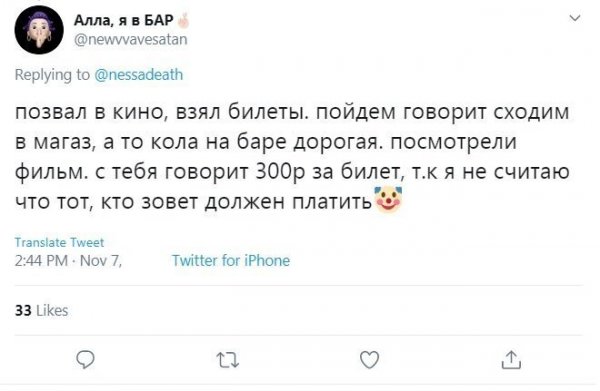This screenshot has width=600, height=391.
Task: Open the Twitter for iPhone source link
Action: click(x=231, y=261)
